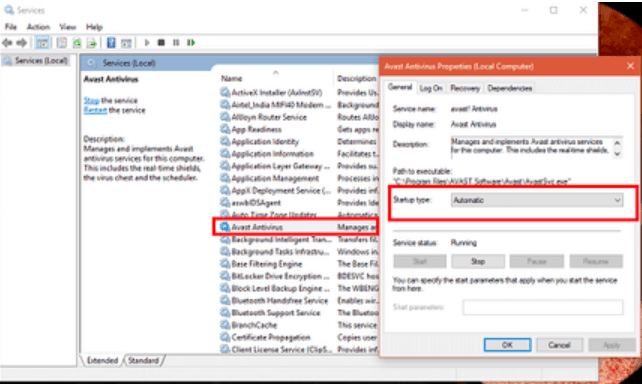Click the green Refresh toolbar icon

77,42
